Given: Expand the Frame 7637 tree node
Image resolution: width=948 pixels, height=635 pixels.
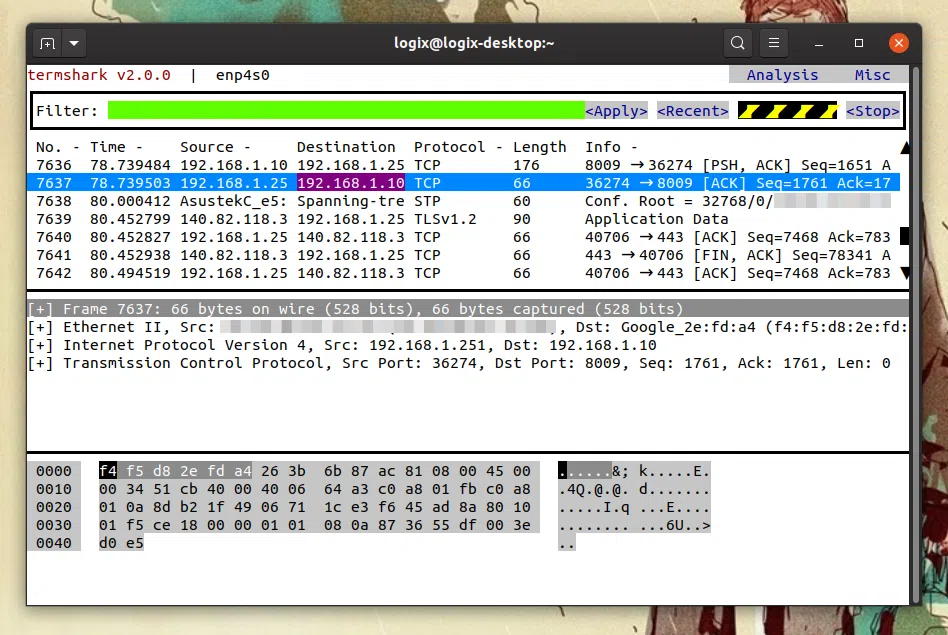Looking at the screenshot, I should (x=40, y=309).
